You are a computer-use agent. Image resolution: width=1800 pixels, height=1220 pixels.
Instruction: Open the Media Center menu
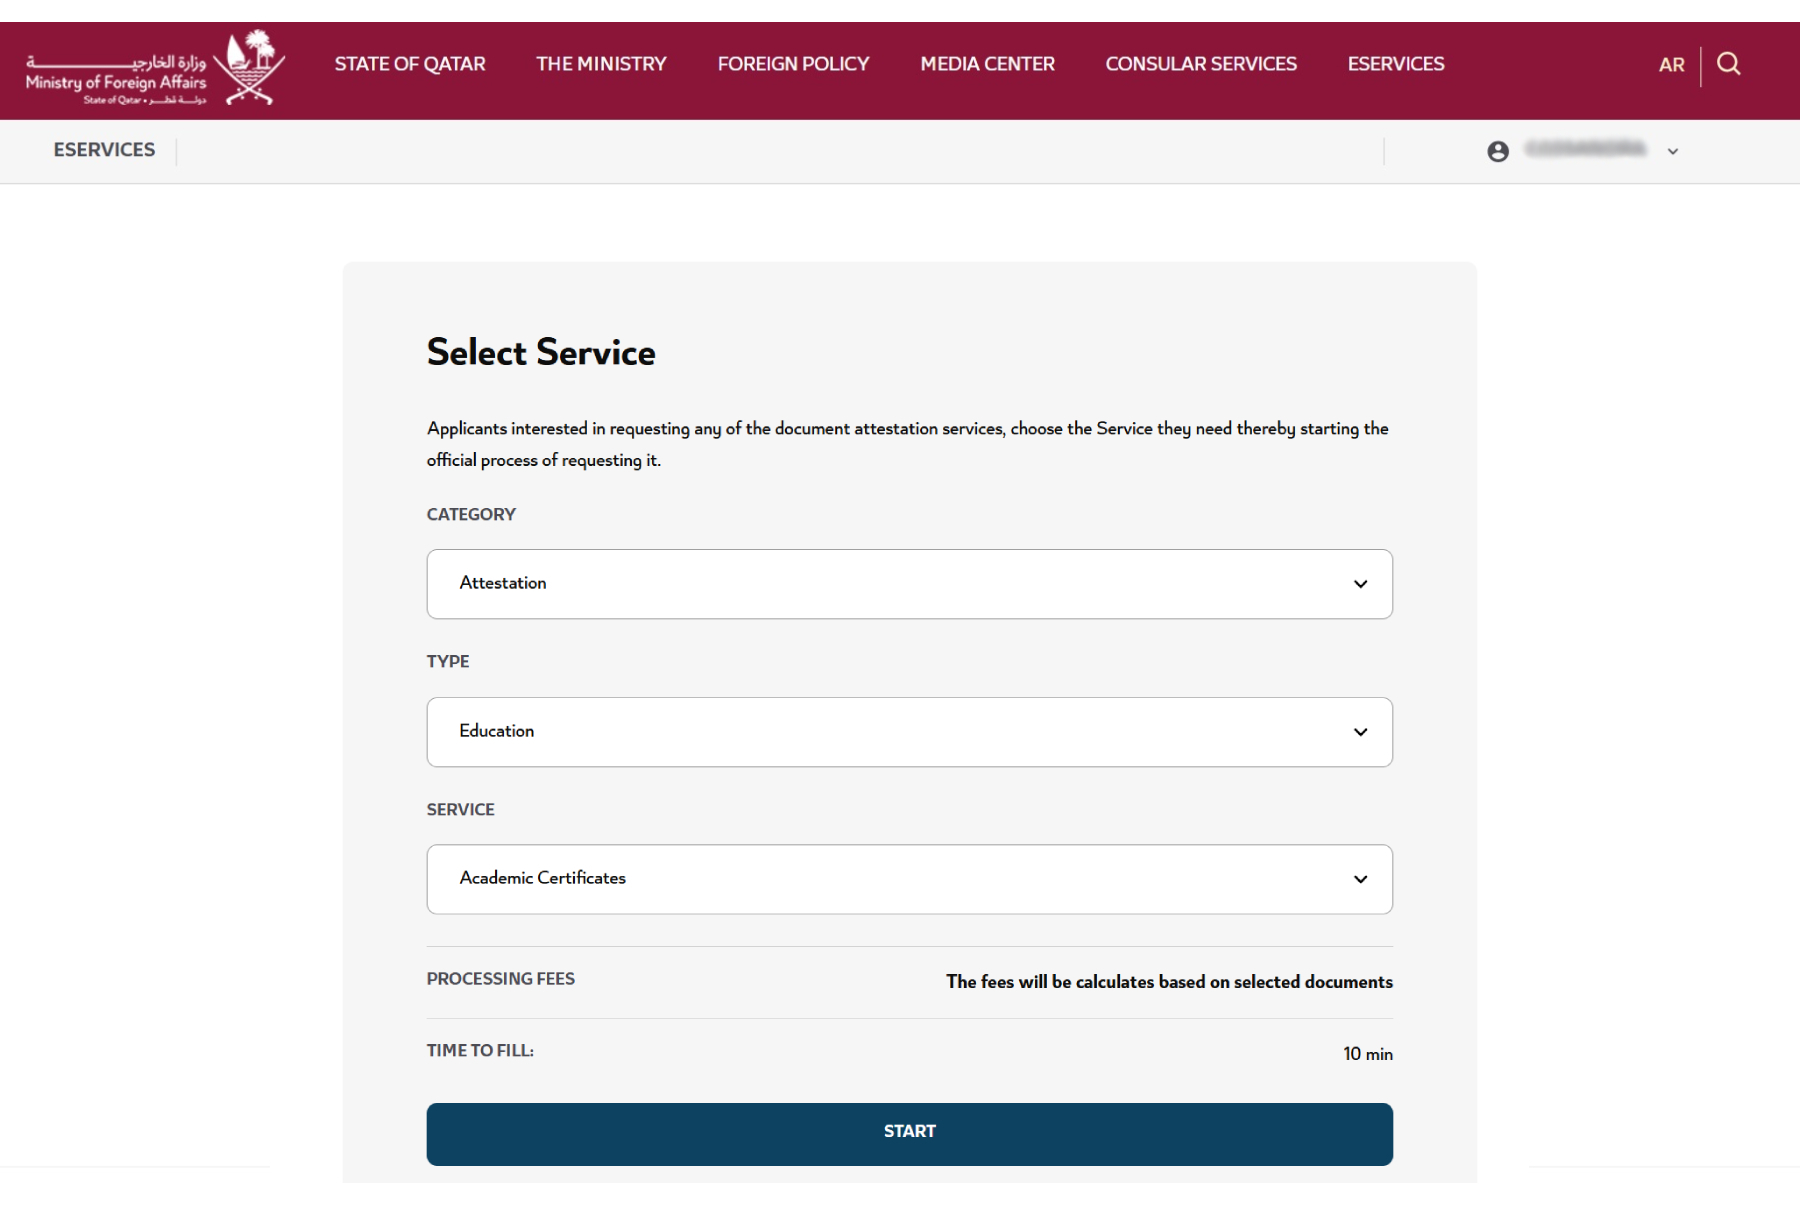point(987,64)
